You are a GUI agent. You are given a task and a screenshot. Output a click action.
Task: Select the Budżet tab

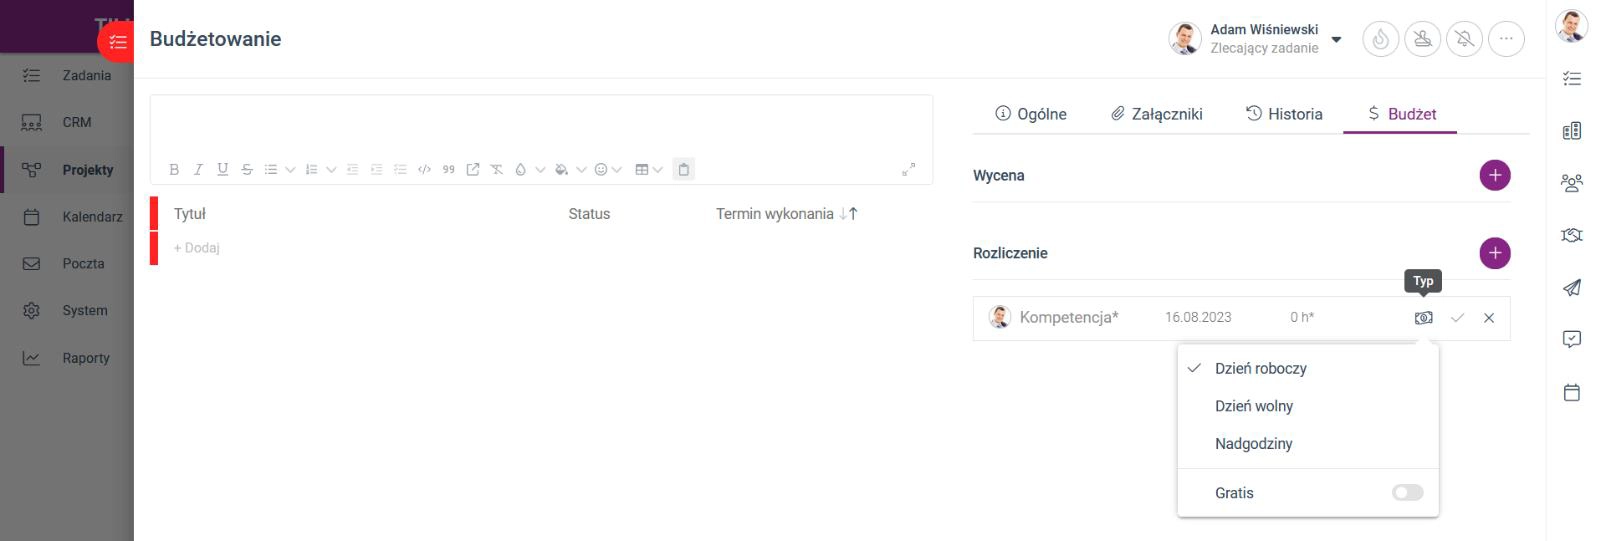[x=1402, y=114]
